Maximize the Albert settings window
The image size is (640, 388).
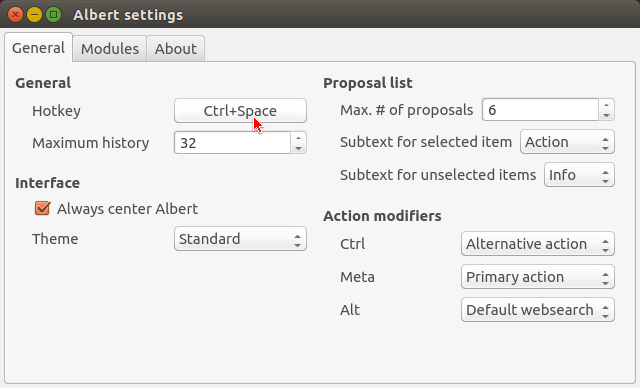coord(53,15)
